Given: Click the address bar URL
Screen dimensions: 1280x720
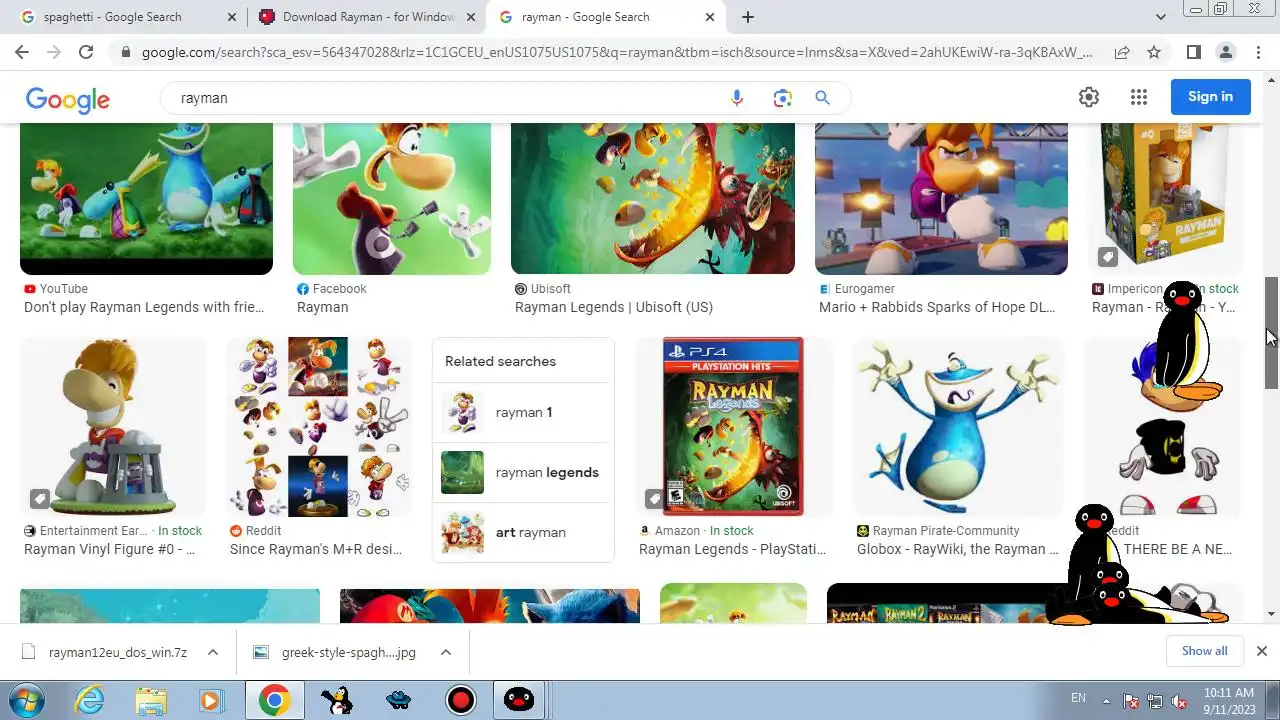Looking at the screenshot, I should 616,52.
